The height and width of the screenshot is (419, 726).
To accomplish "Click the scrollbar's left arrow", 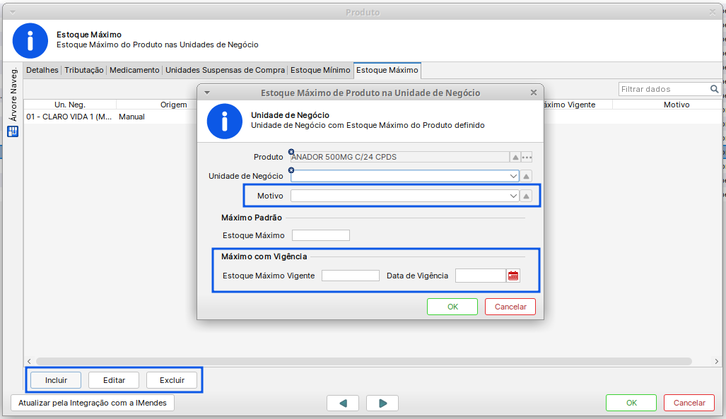I will pos(29,361).
